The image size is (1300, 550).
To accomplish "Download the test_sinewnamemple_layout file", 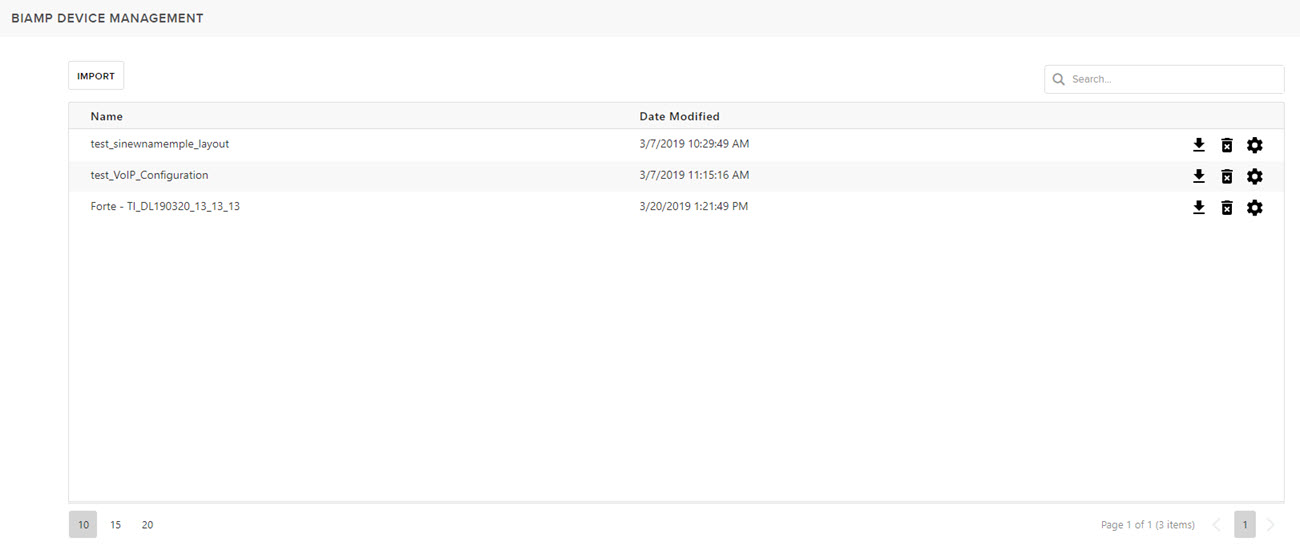I will (x=1199, y=145).
